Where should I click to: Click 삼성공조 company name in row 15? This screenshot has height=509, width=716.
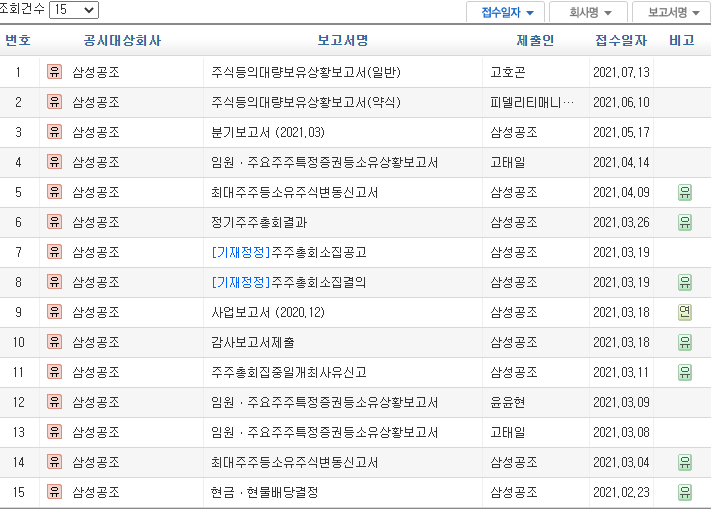coord(96,493)
